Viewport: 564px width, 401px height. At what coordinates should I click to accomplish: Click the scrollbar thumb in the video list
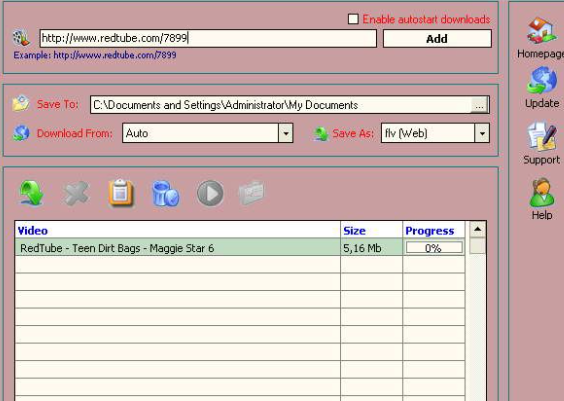(478, 246)
